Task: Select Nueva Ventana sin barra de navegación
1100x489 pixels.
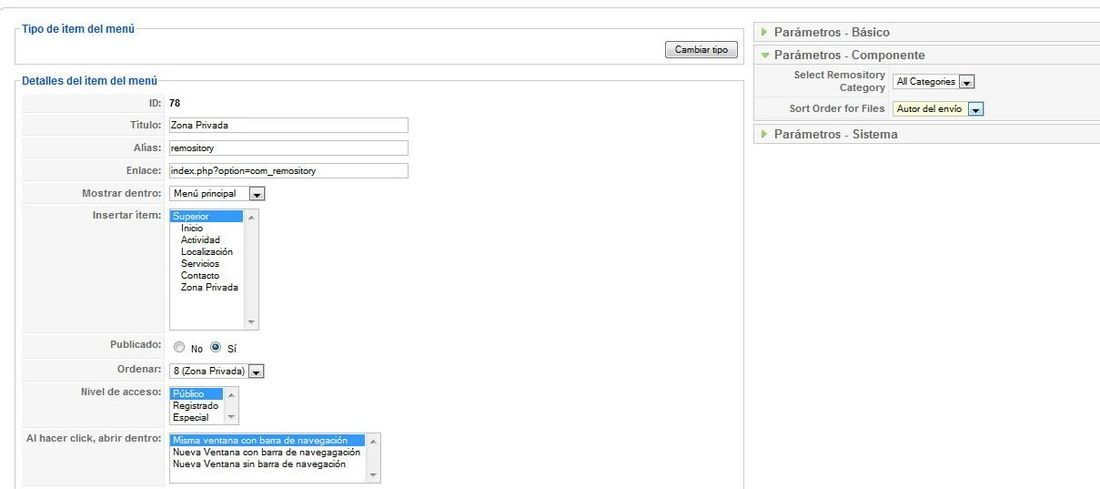Action: 268,464
